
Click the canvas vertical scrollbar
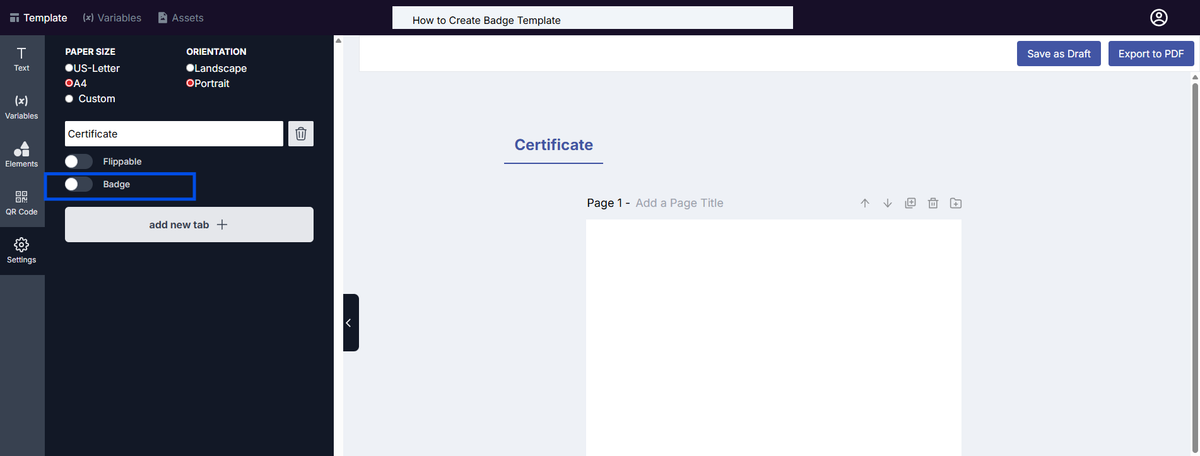click(1194, 270)
